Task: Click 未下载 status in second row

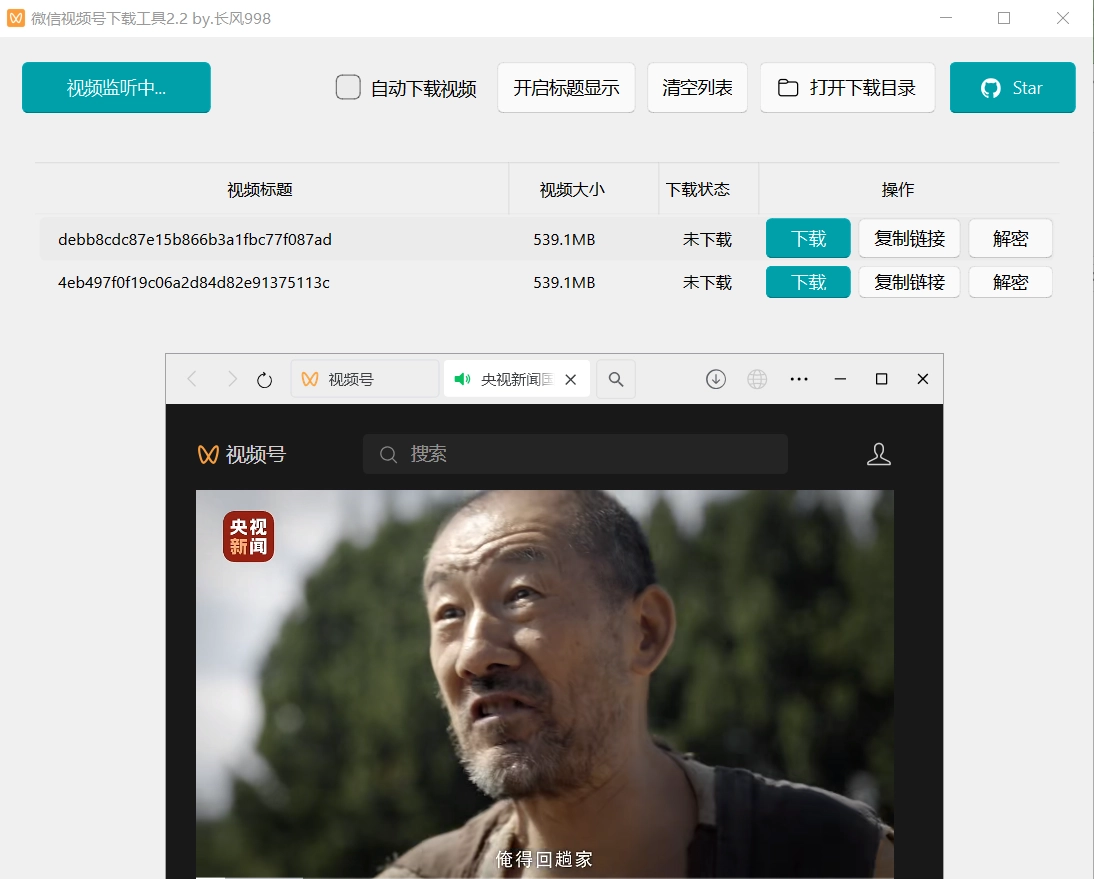Action: pyautogui.click(x=707, y=283)
